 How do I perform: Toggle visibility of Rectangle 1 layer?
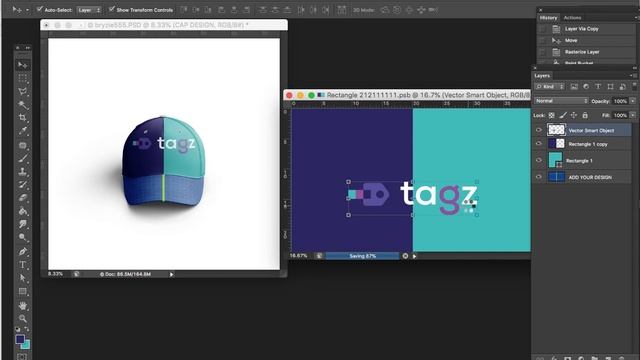538,160
